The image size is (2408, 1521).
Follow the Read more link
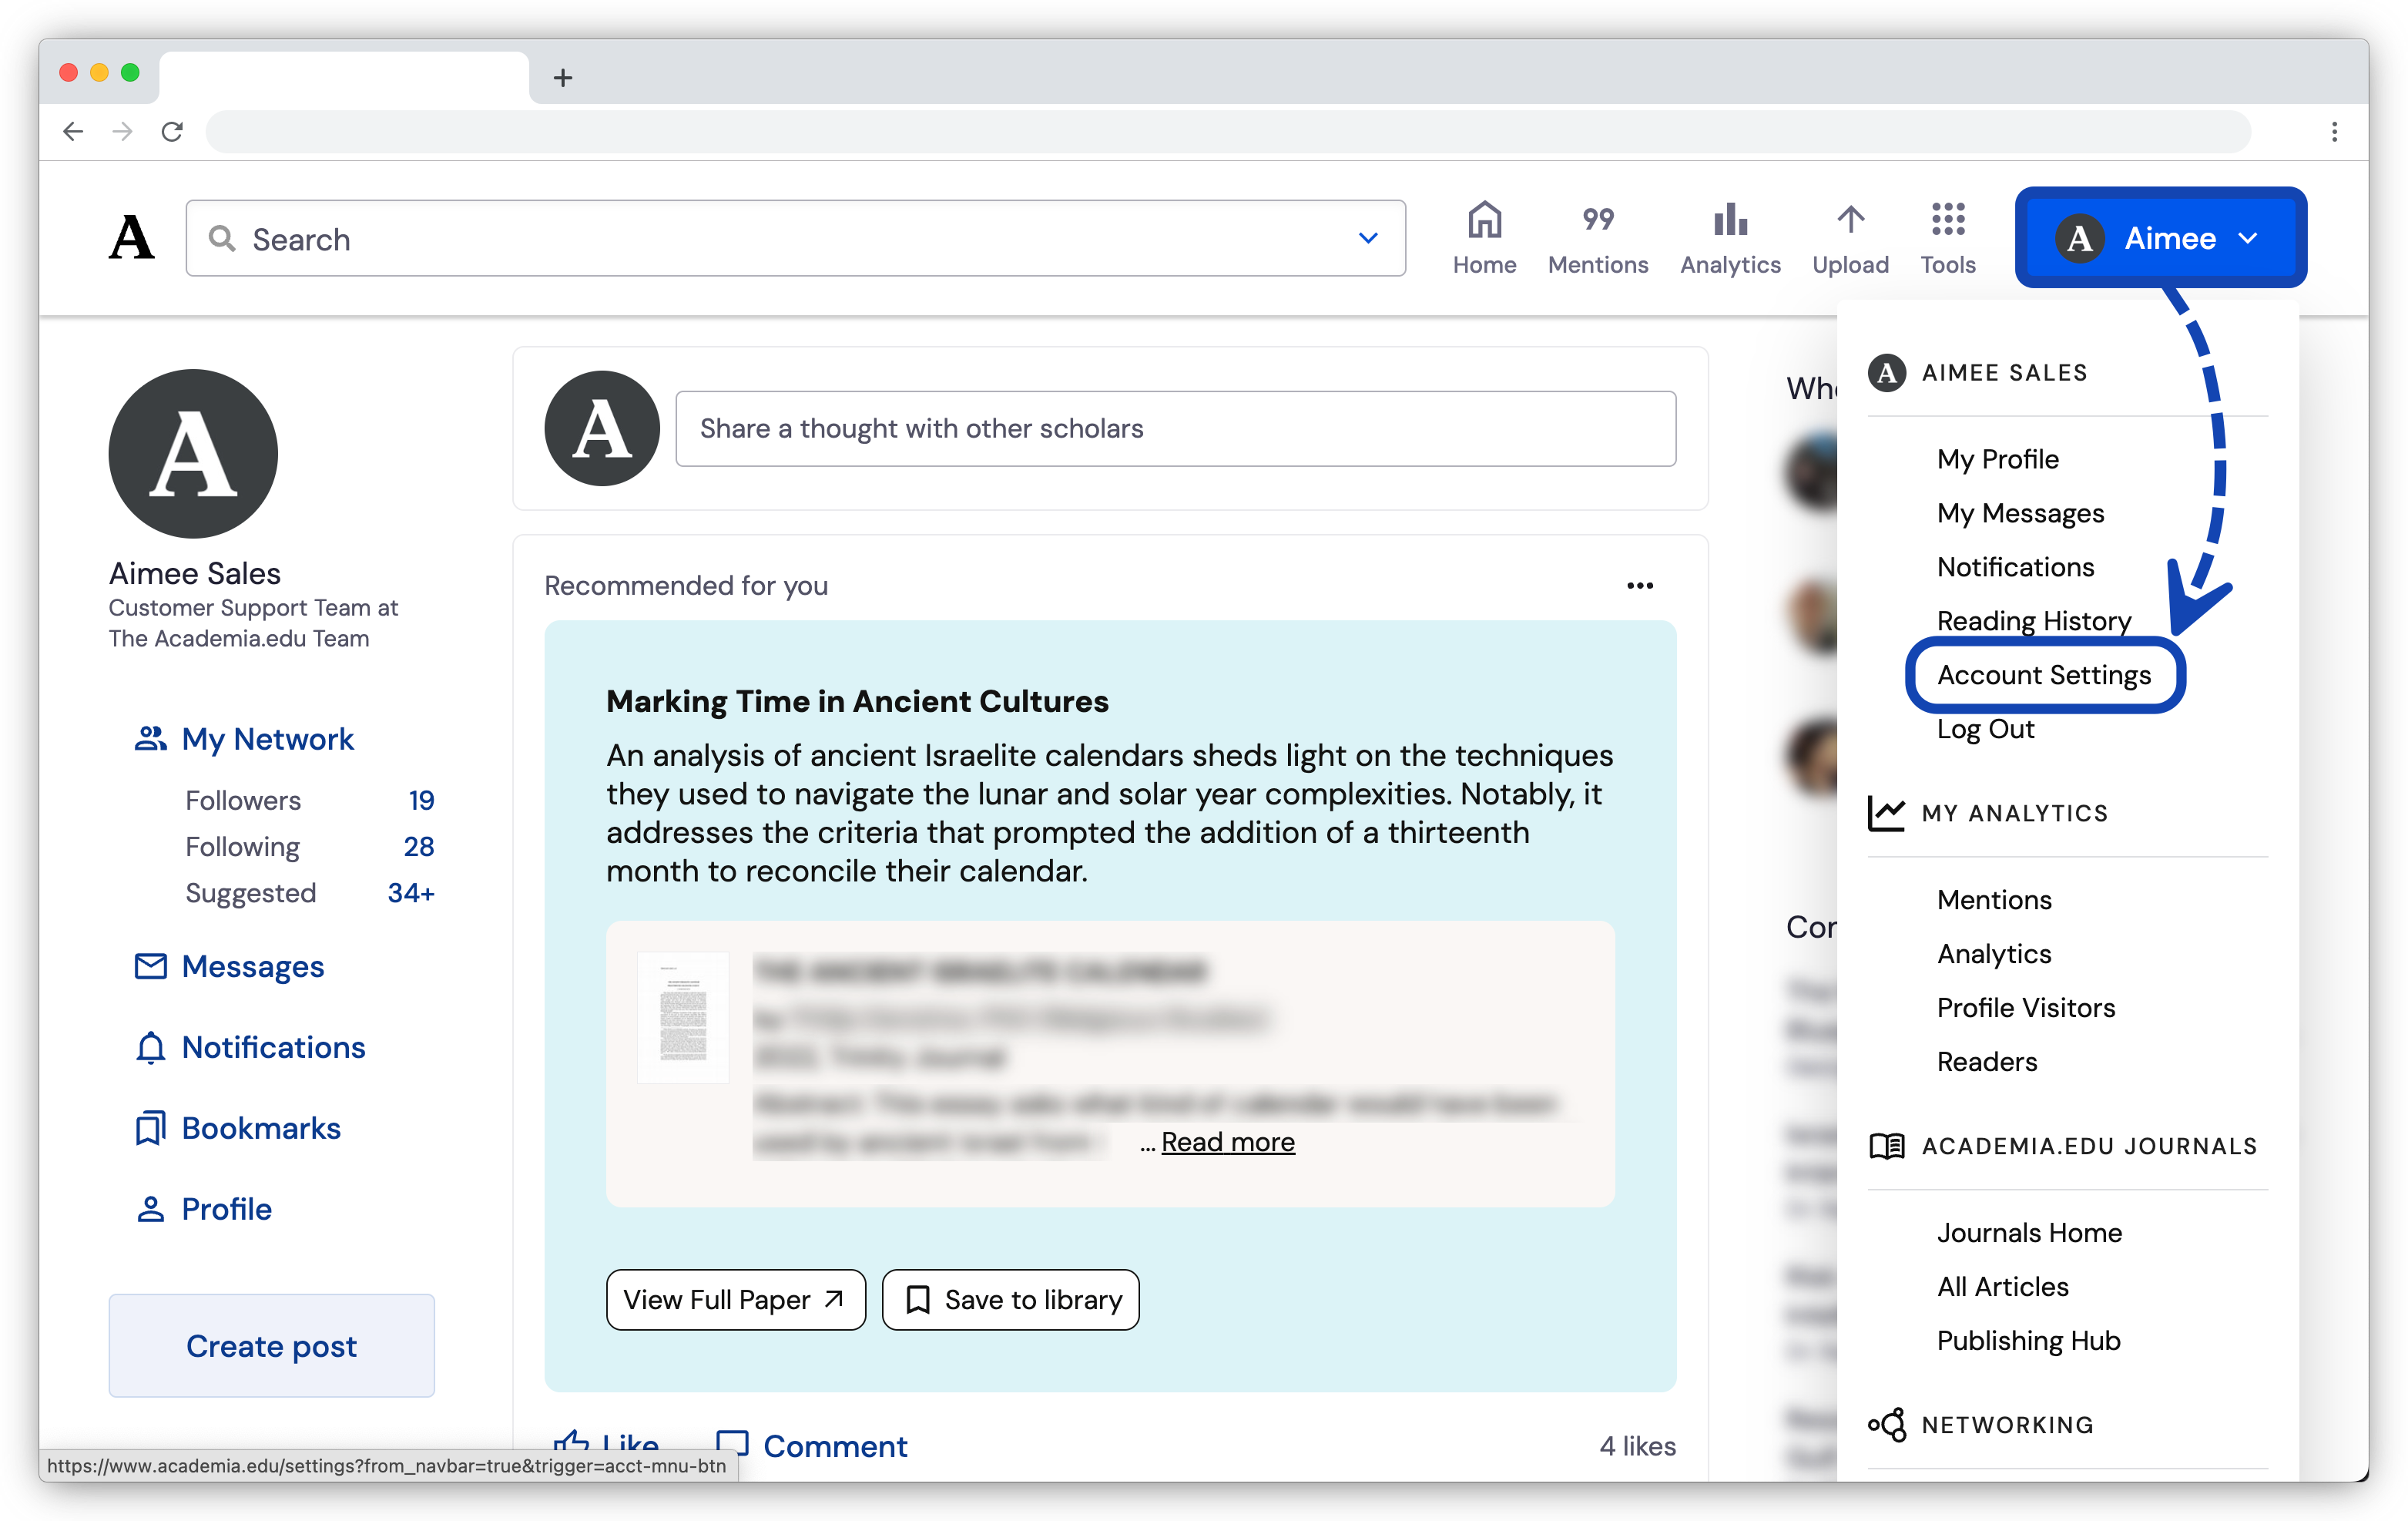coord(1227,1142)
